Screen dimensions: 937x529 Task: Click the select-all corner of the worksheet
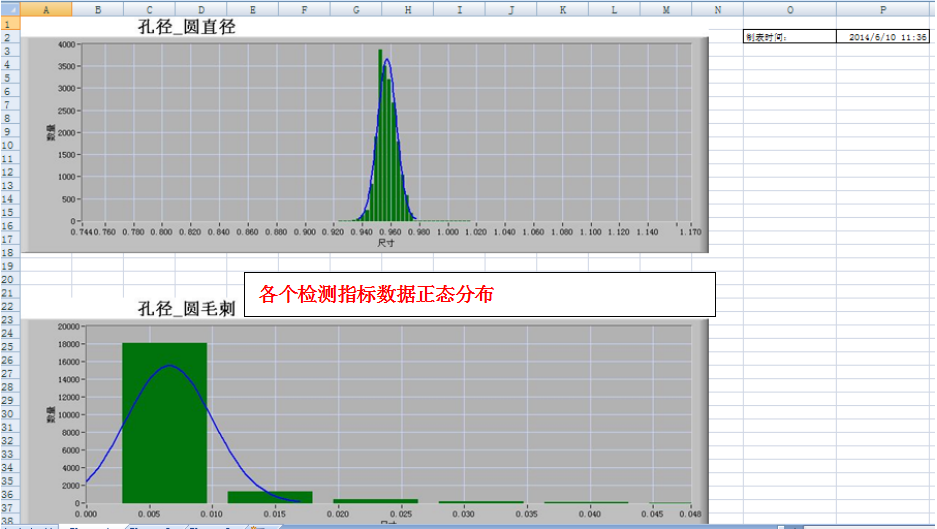click(10, 9)
